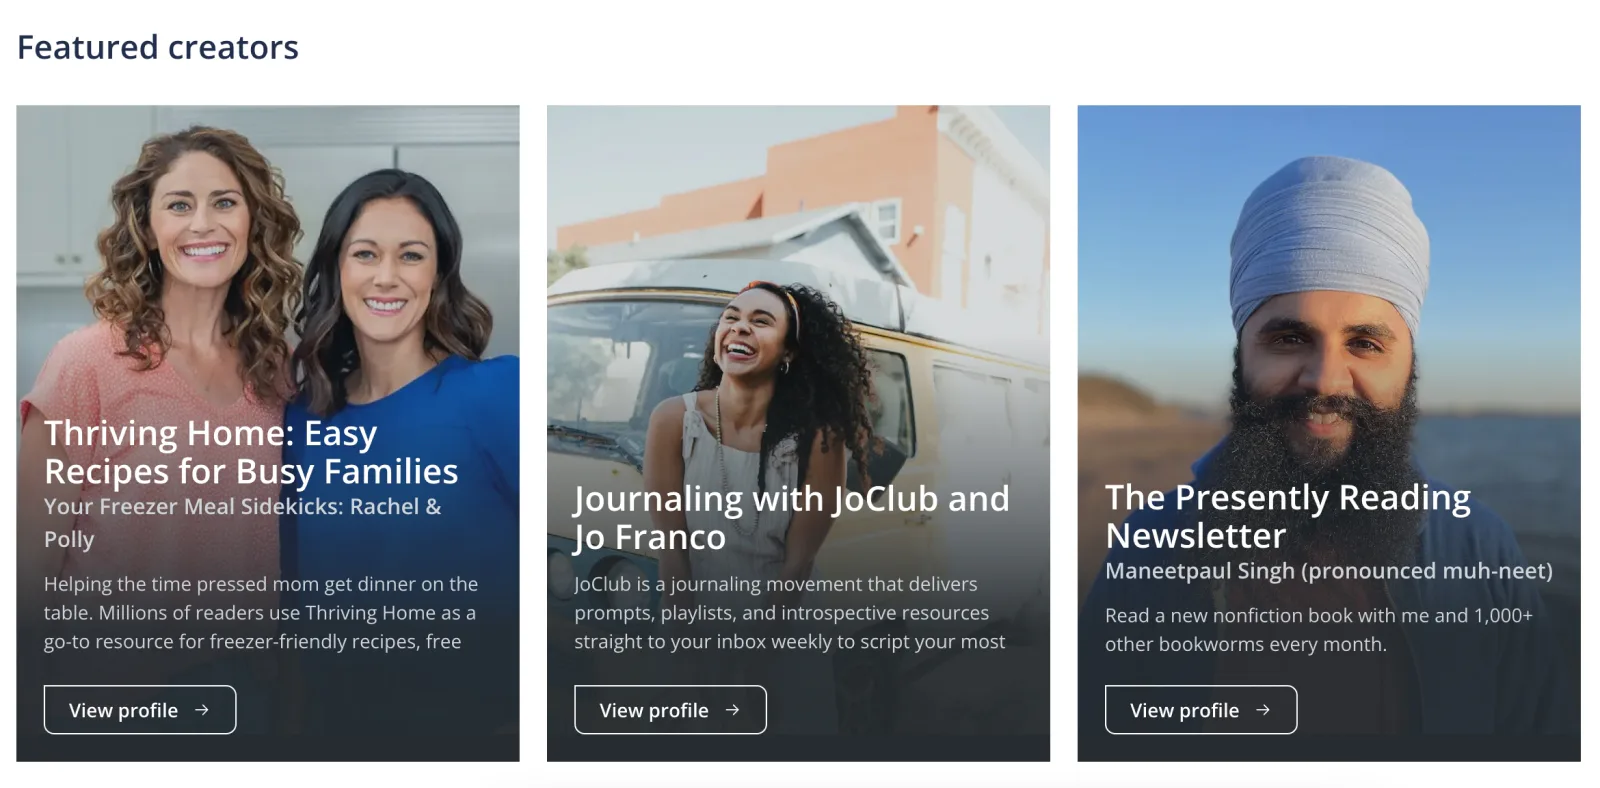Click the nonfiction book description text

(1318, 629)
